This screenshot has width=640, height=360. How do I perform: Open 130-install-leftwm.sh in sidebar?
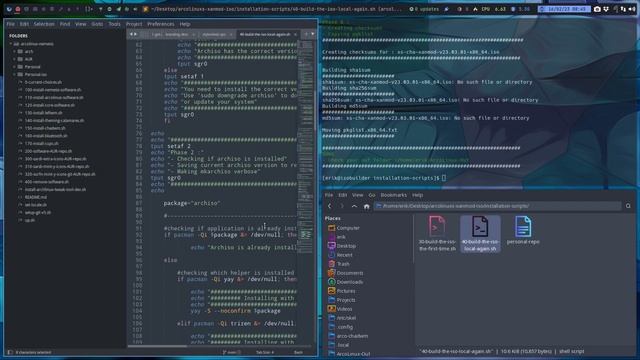coord(43,113)
